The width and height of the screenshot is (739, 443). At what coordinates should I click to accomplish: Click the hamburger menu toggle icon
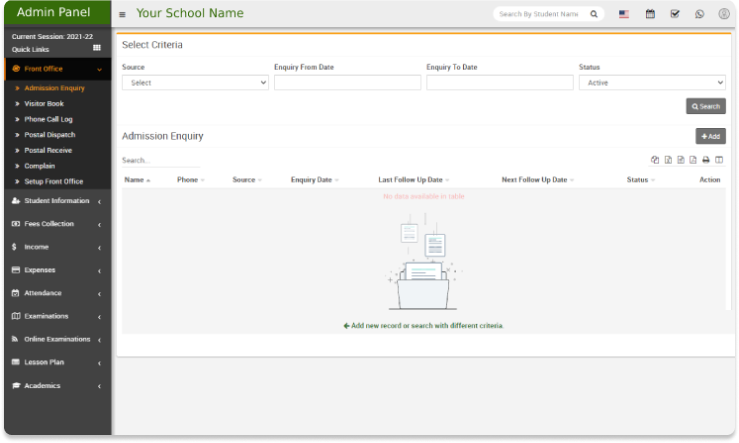click(122, 15)
